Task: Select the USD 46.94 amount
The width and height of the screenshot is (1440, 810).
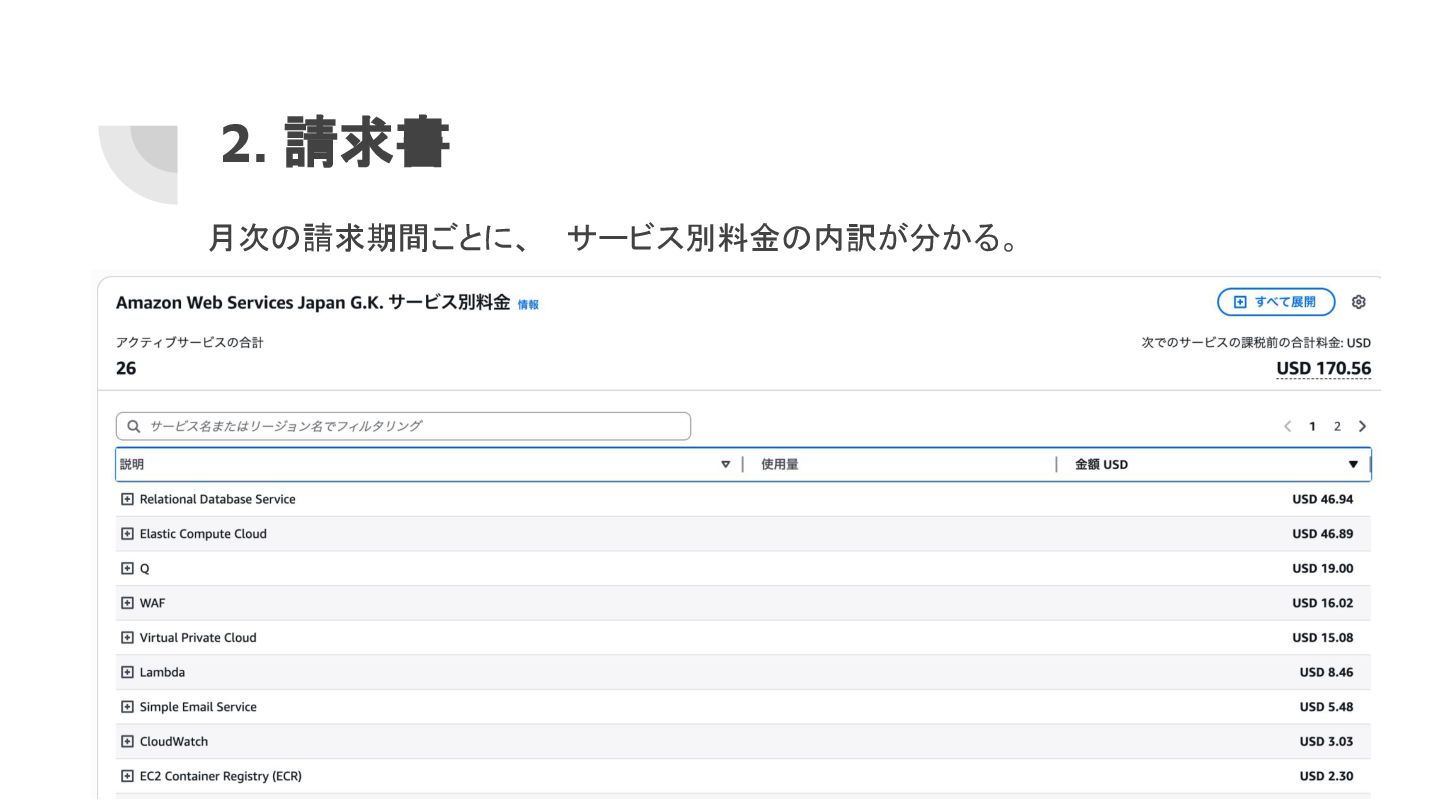Action: pyautogui.click(x=1322, y=499)
